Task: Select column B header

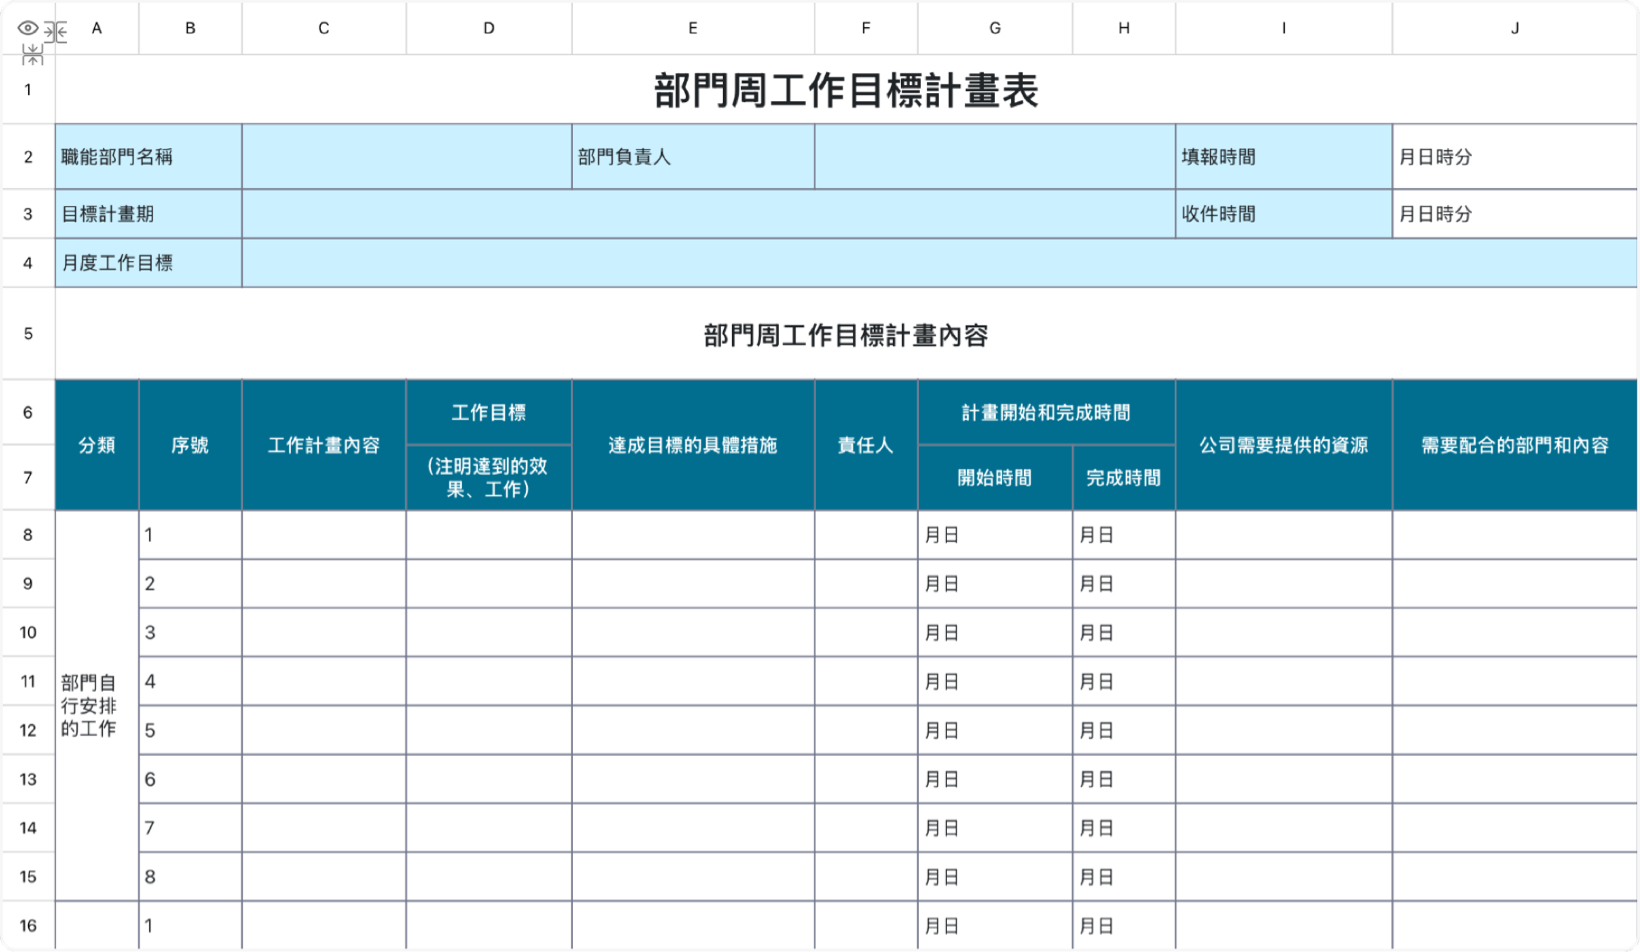Action: (190, 28)
